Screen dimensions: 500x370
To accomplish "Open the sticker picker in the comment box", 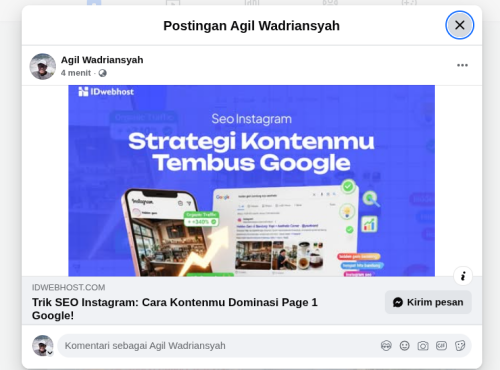I will coord(460,346).
